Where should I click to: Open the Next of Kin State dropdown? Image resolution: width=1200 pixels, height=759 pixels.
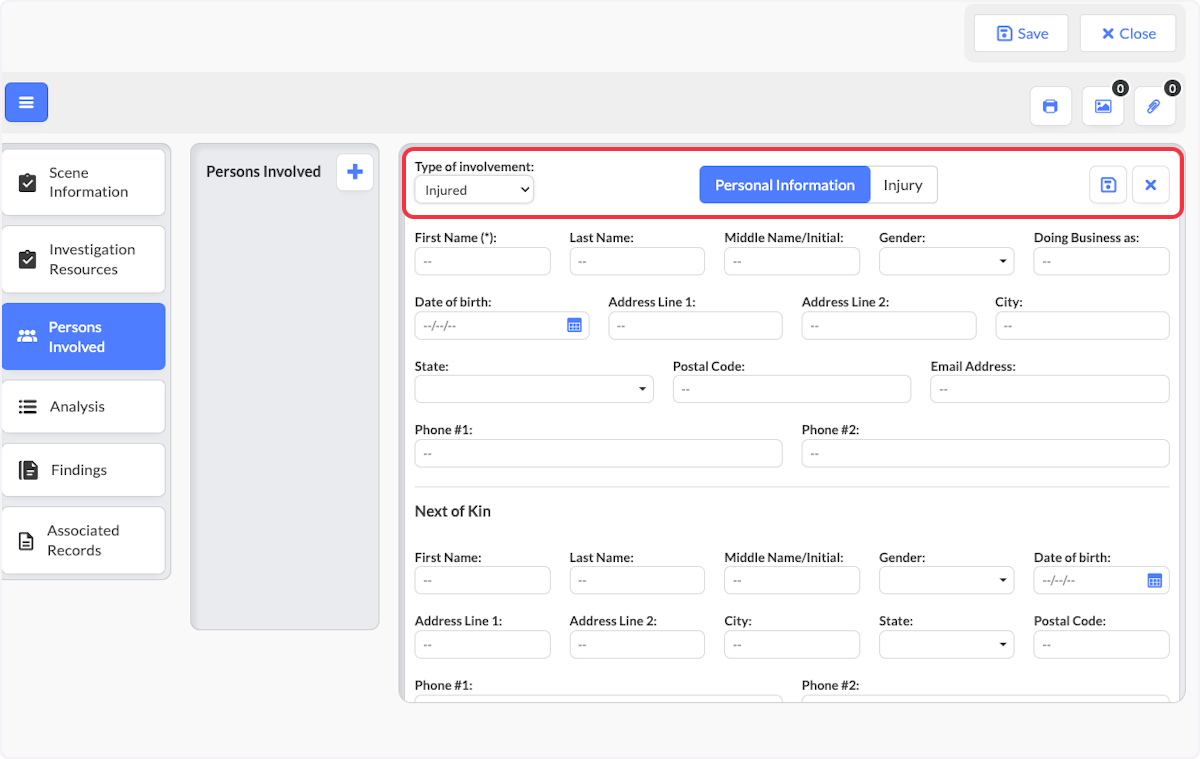[946, 644]
